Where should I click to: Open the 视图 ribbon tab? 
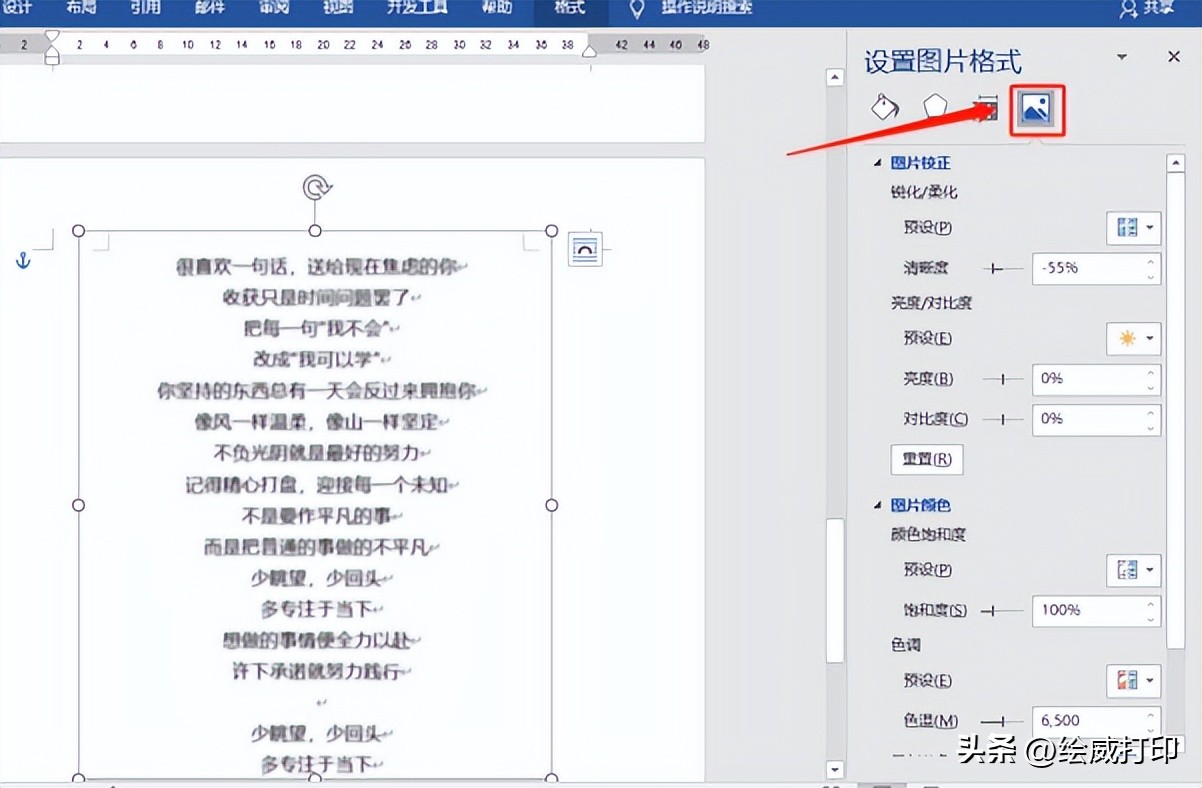(336, 9)
